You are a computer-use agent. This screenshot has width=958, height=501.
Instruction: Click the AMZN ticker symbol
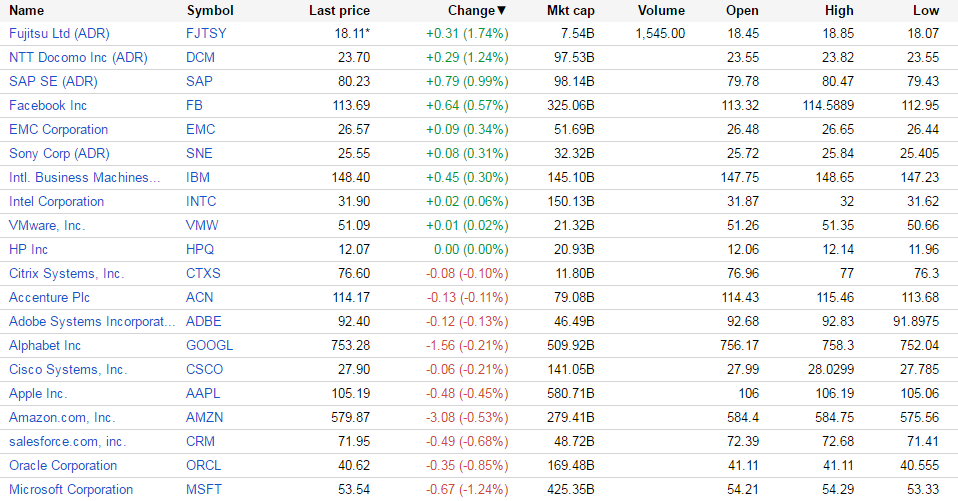(206, 417)
